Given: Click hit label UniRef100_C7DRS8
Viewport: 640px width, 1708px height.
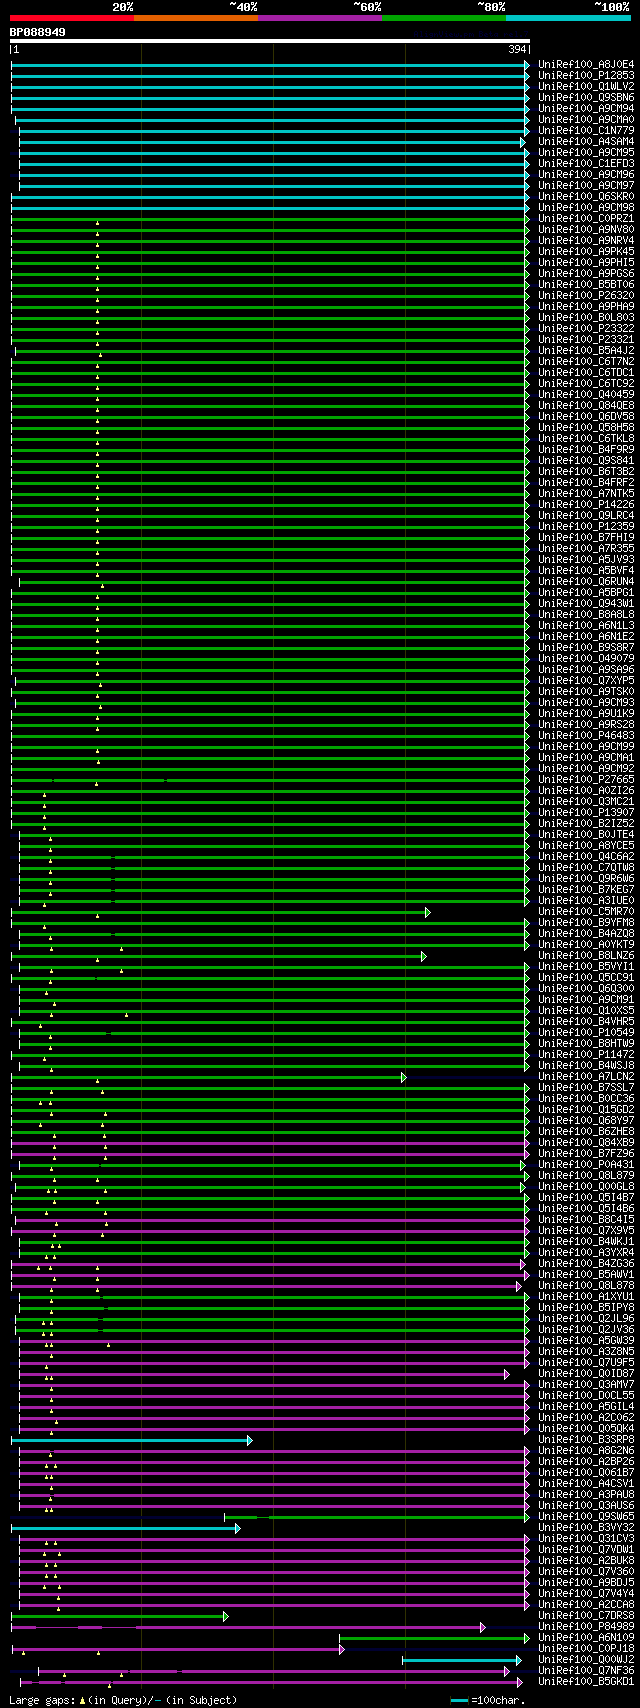Looking at the screenshot, I should pyautogui.click(x=586, y=1615).
